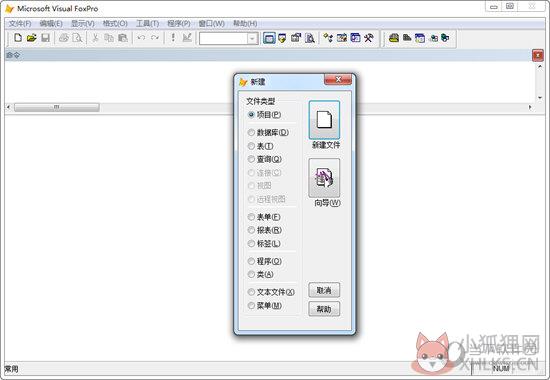Open the Class Browser icon
Image resolution: width=550 pixels, height=380 pixels.
tap(328, 38)
